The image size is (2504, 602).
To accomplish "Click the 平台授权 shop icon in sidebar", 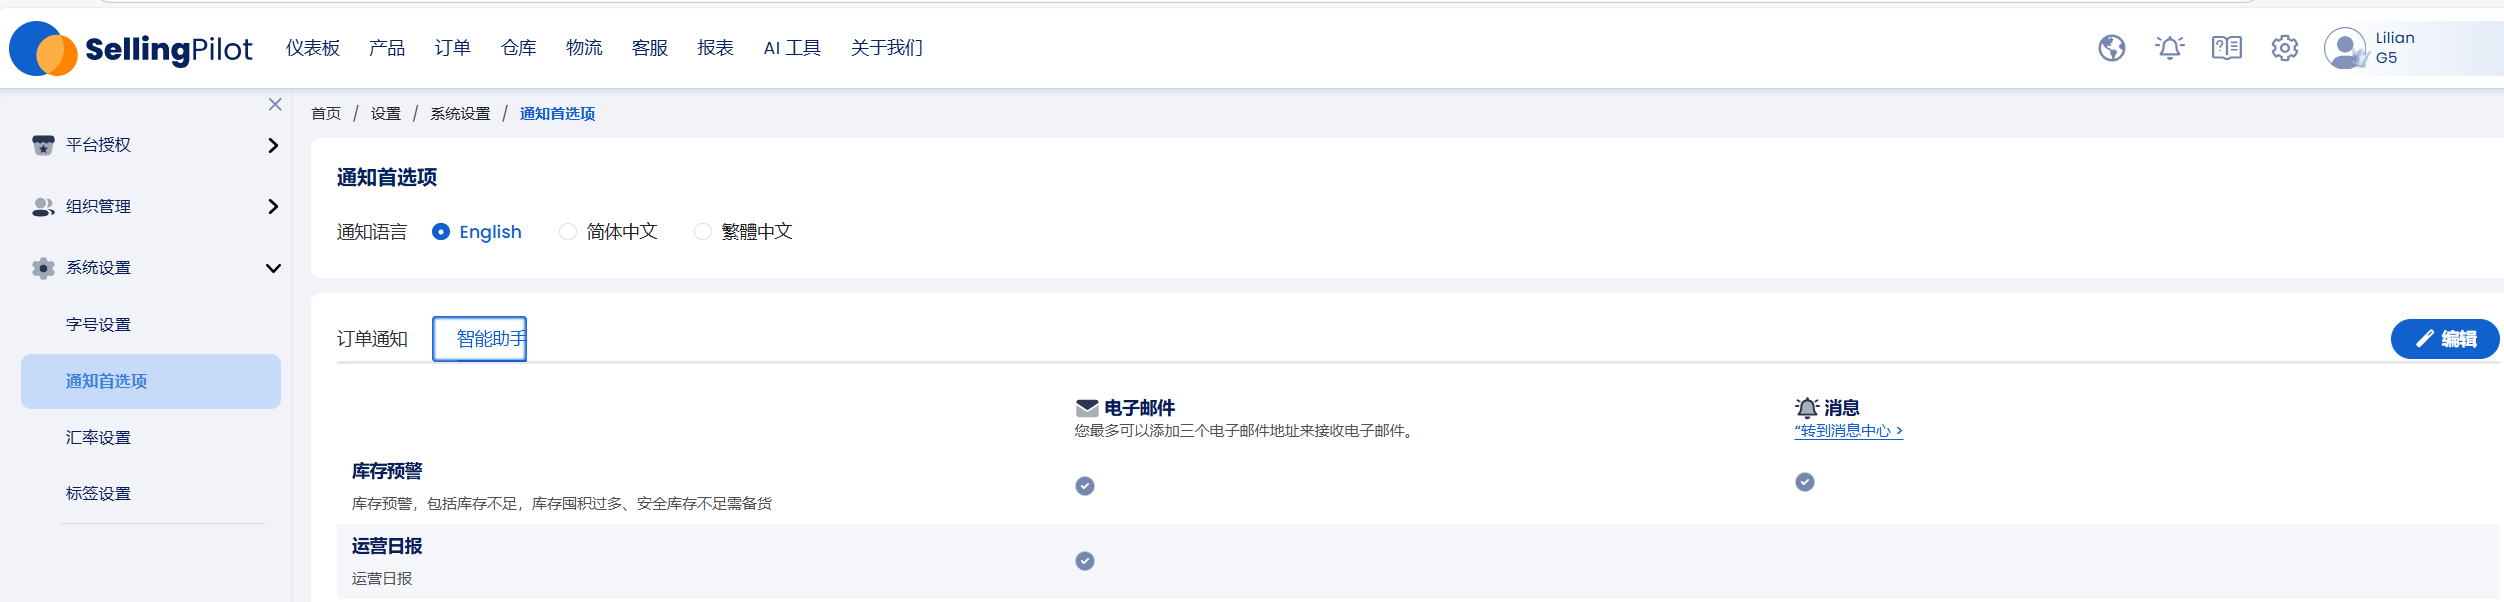I will click(43, 145).
